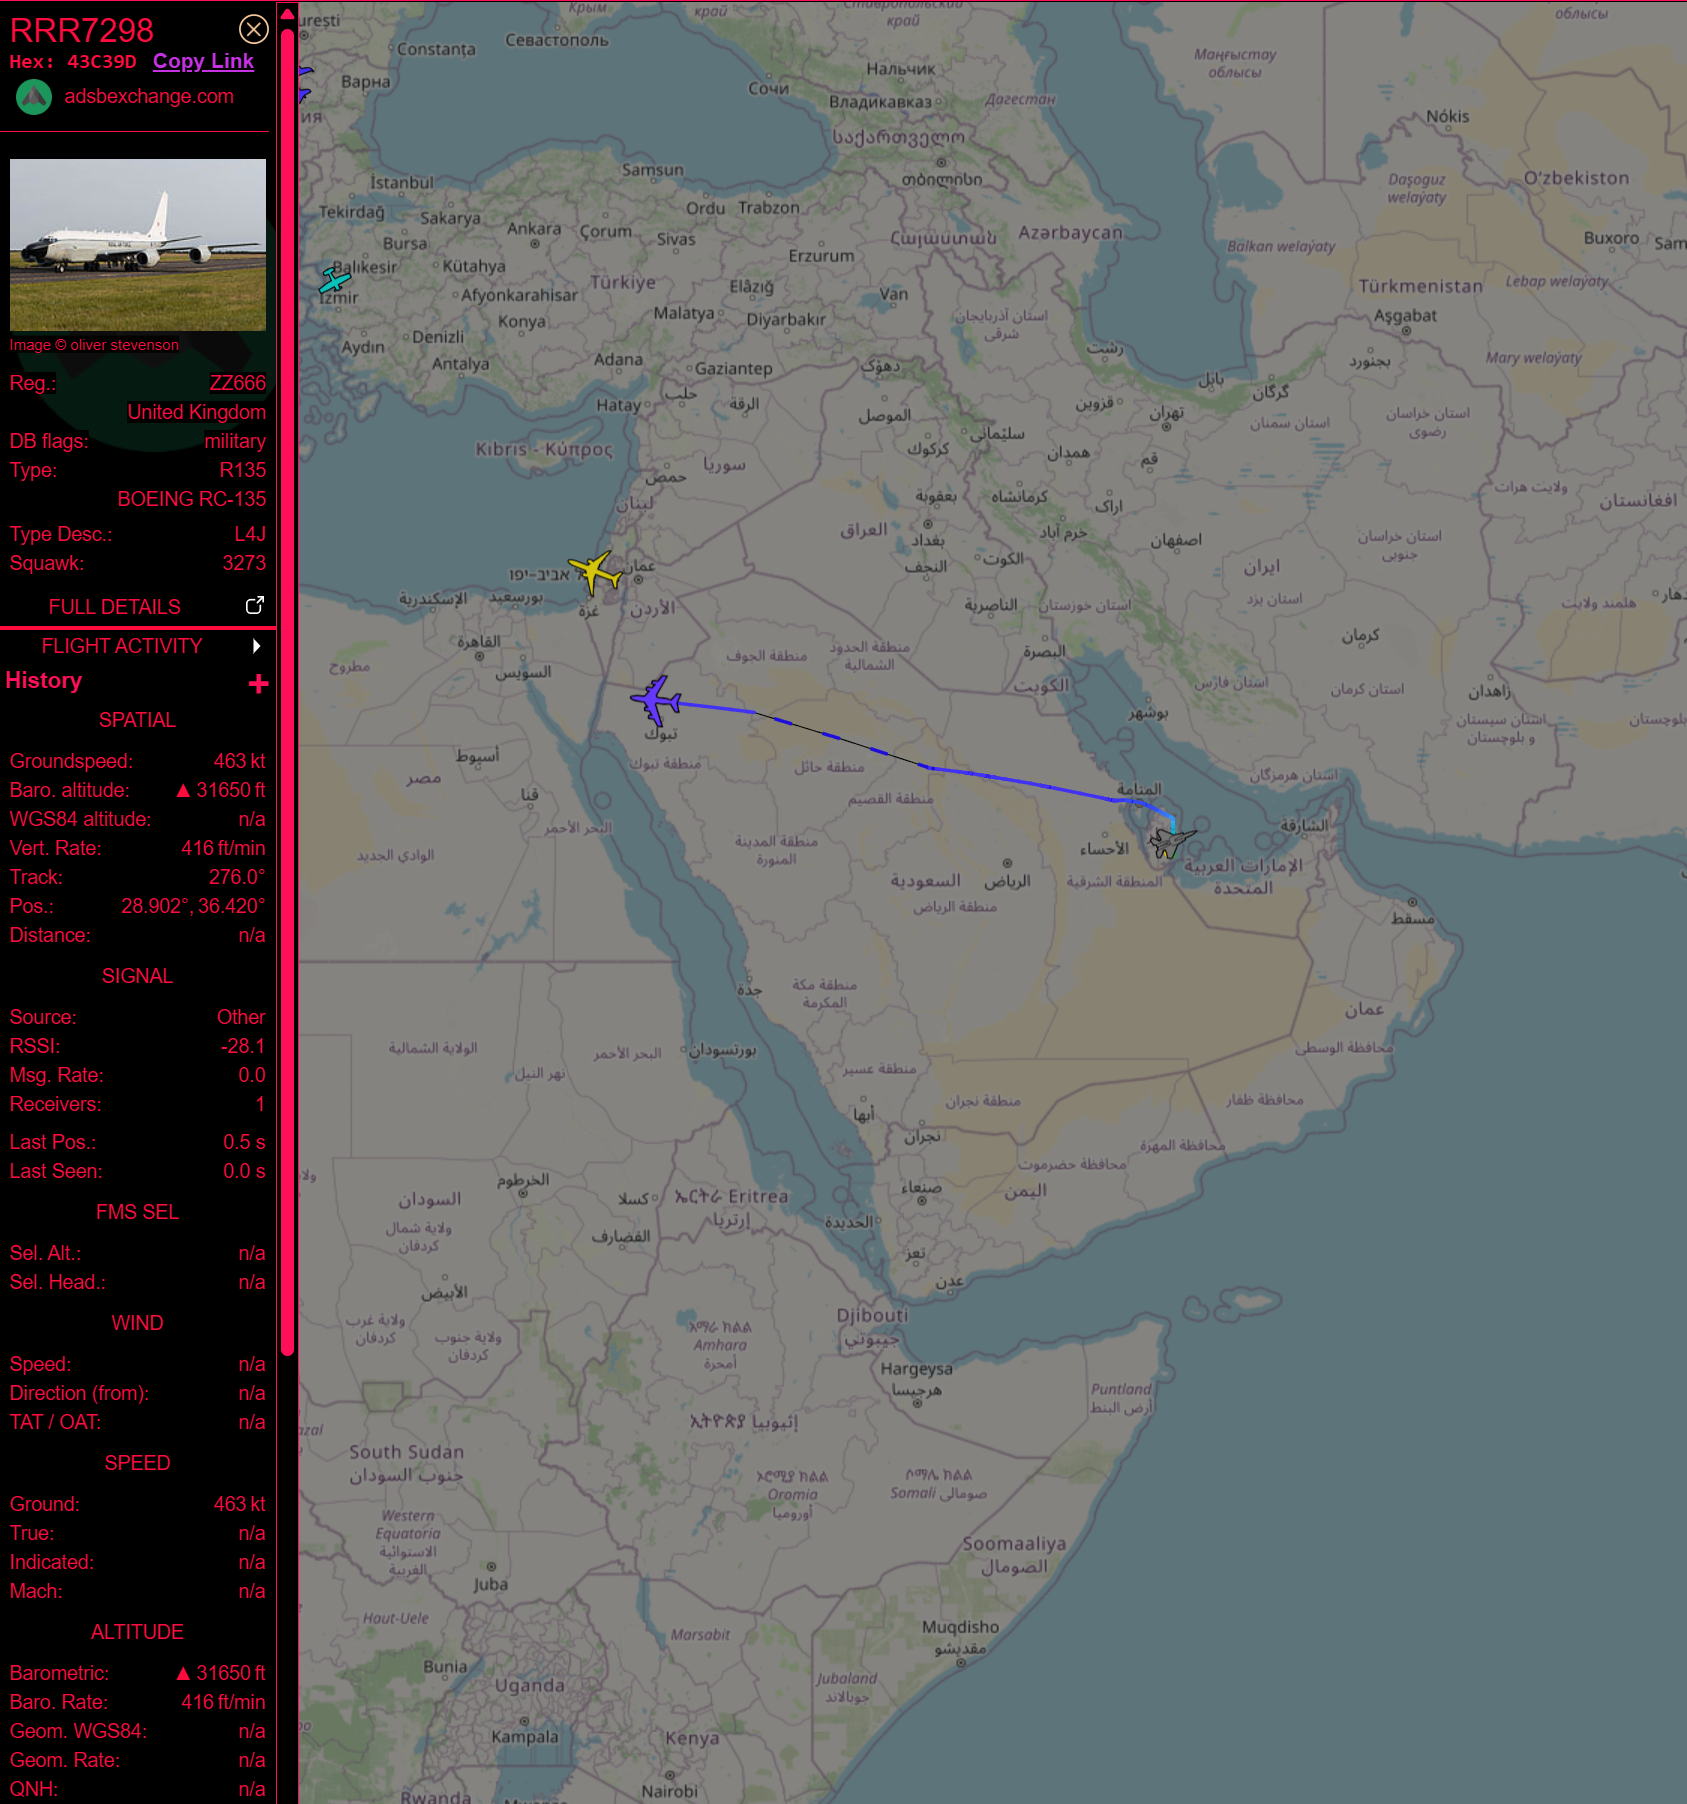Open the adsbexchange.com link
The height and width of the screenshot is (1804, 1687).
(149, 97)
